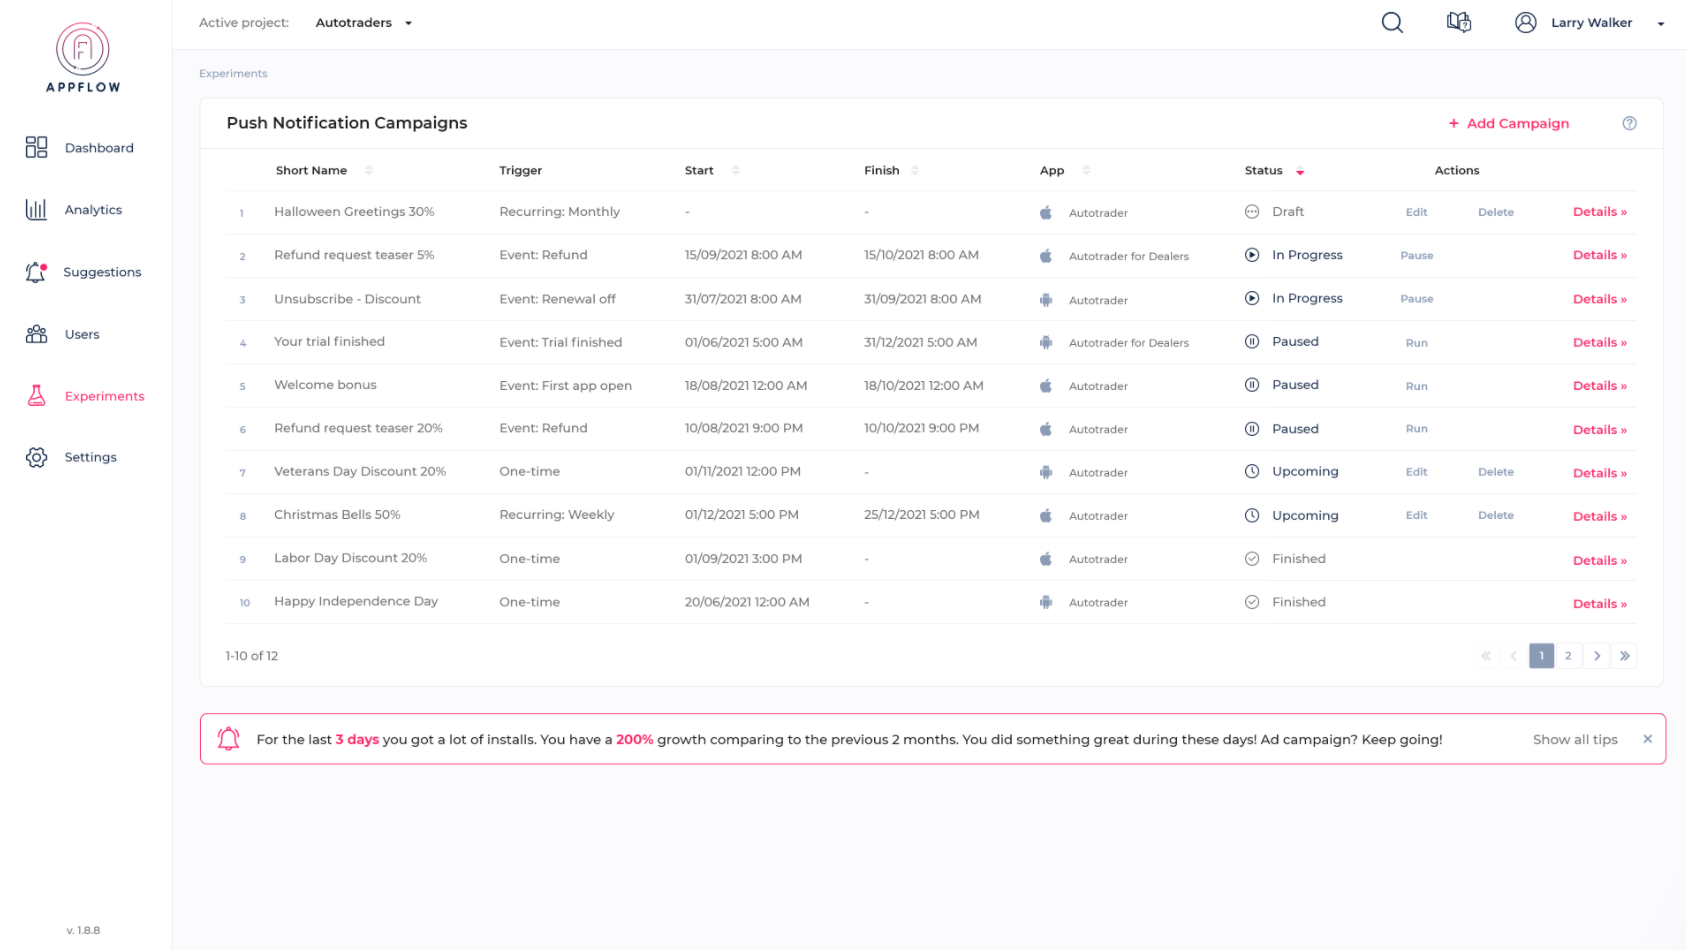Pause the Unsubscribe - Discount campaign
This screenshot has height=950, width=1686.
(x=1416, y=298)
